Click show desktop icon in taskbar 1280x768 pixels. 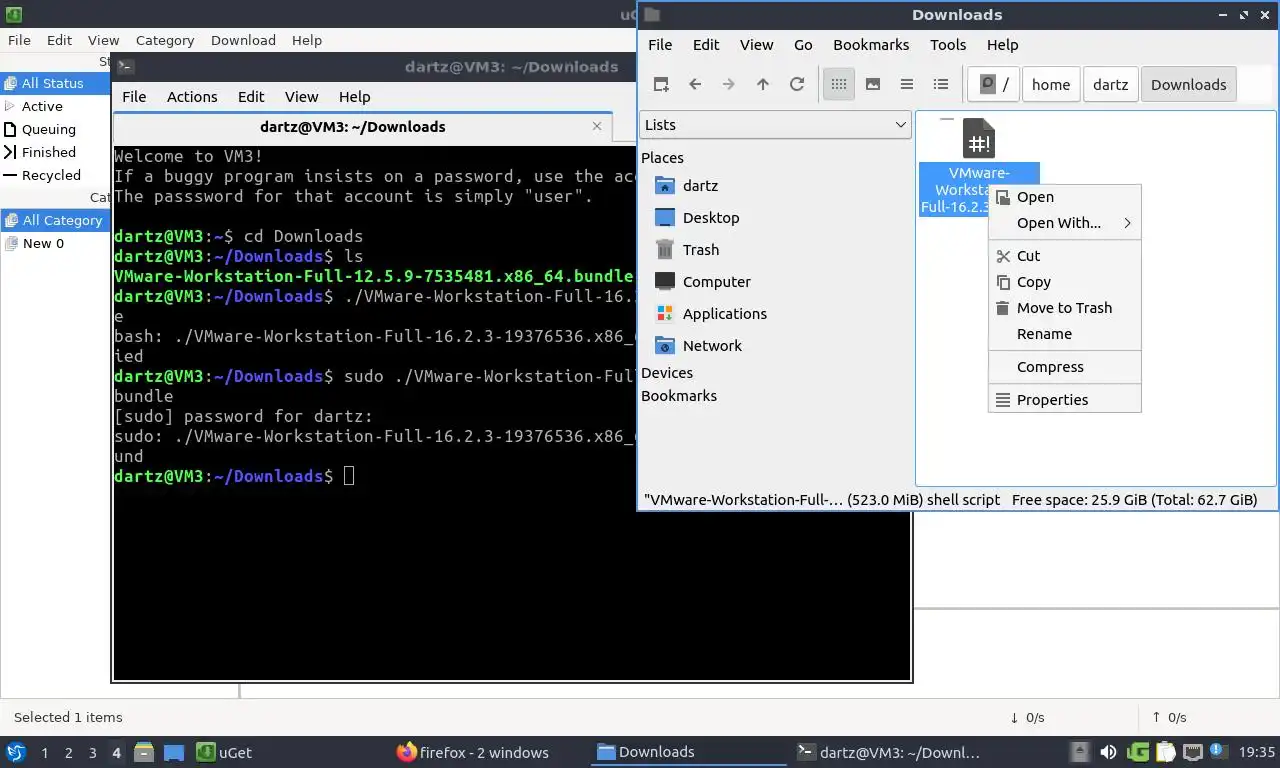click(174, 752)
